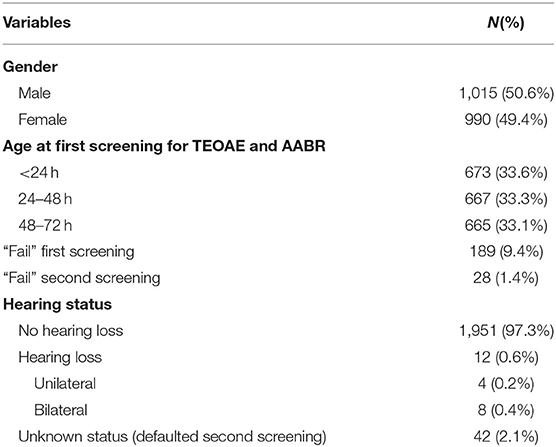Click the Variables column header
This screenshot has width=556, height=447.
(37, 22)
